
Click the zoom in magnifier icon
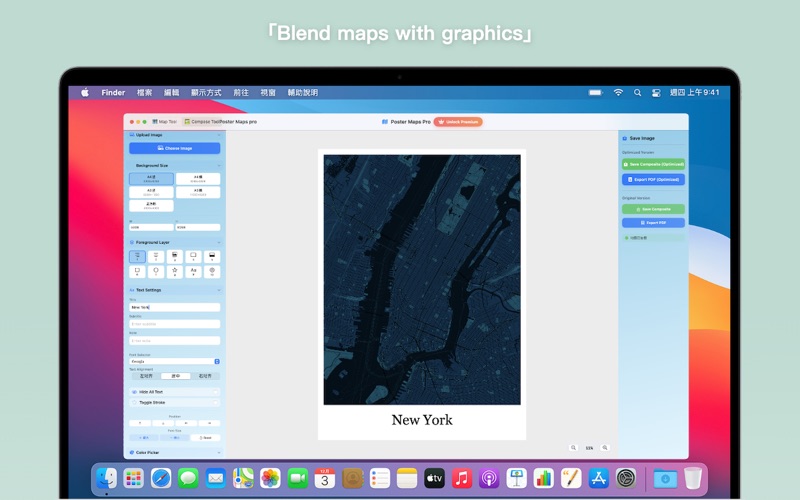pos(605,448)
